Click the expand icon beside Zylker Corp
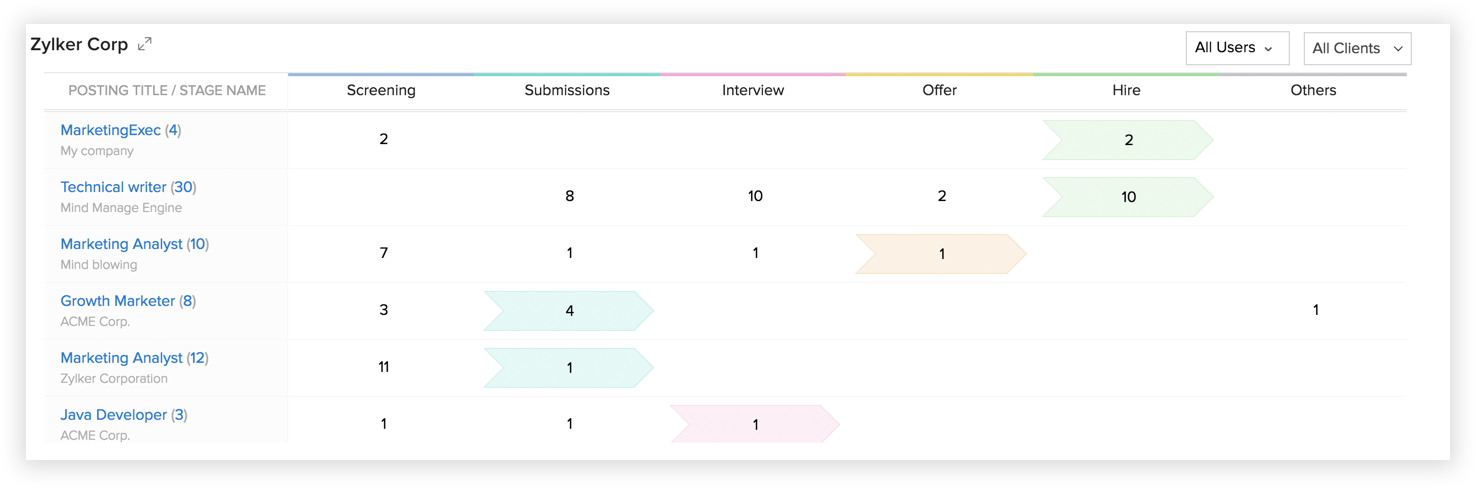 (x=145, y=44)
